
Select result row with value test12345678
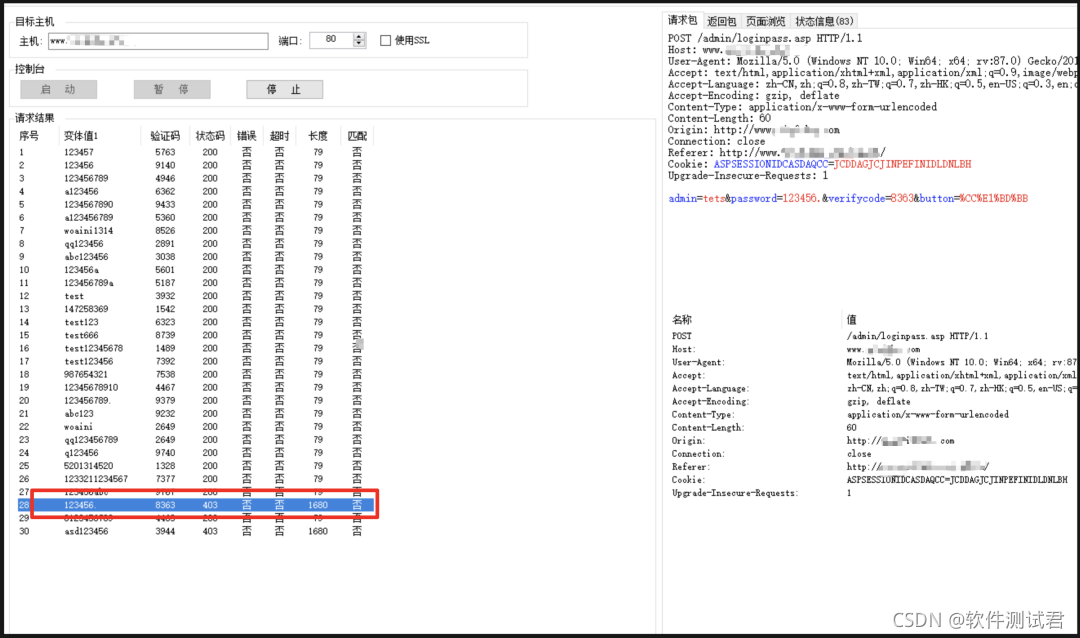196,349
